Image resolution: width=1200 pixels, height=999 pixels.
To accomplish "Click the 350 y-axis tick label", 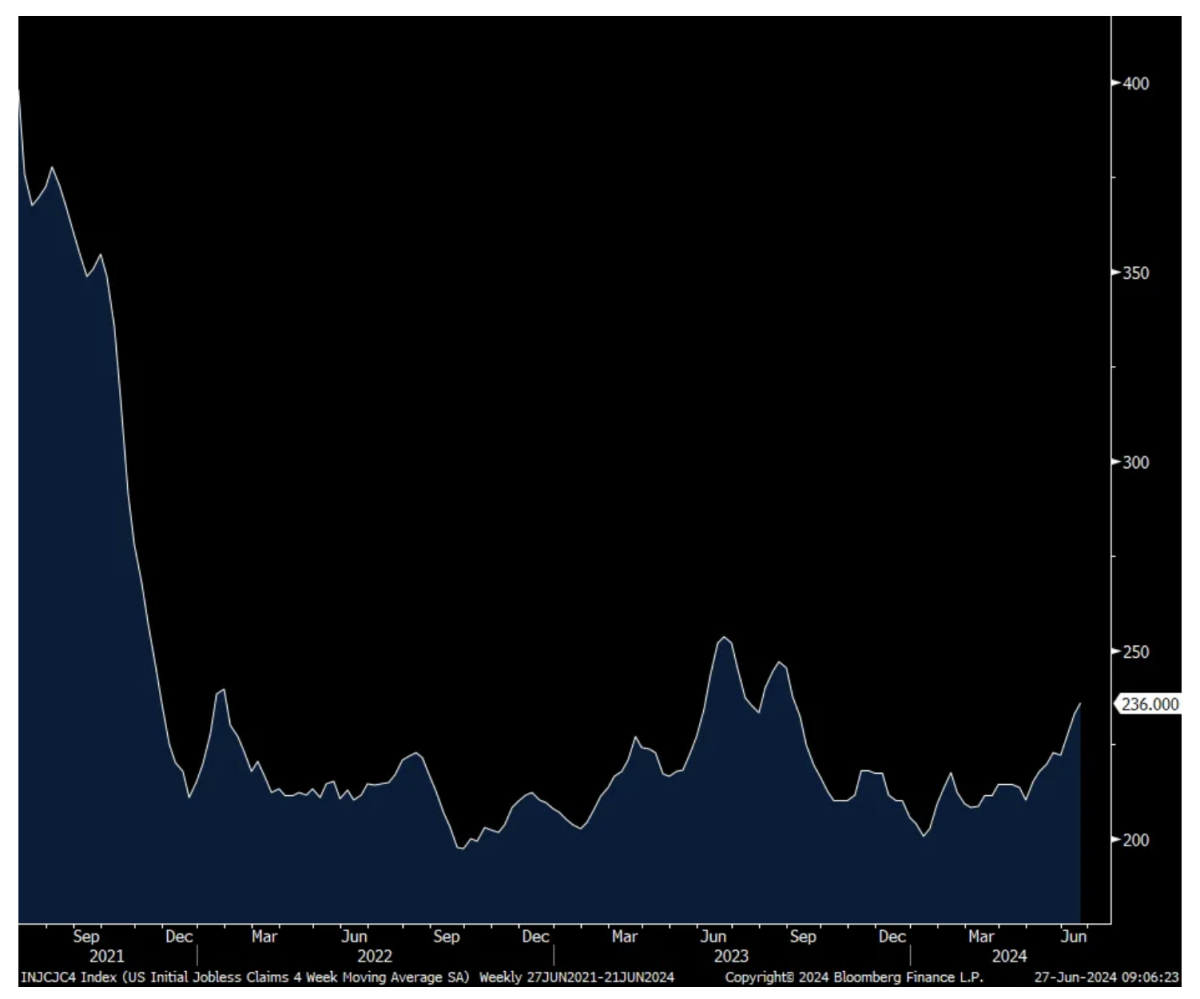I will [1136, 273].
